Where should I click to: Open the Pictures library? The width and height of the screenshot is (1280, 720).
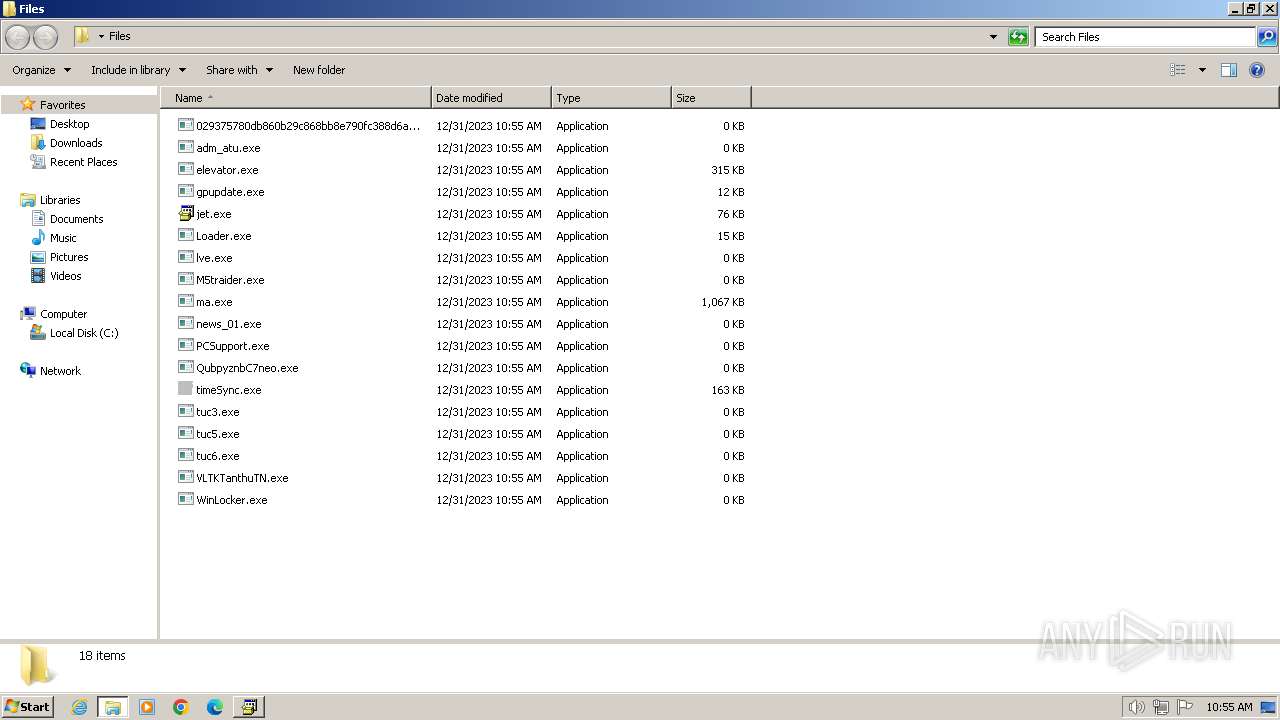point(69,257)
